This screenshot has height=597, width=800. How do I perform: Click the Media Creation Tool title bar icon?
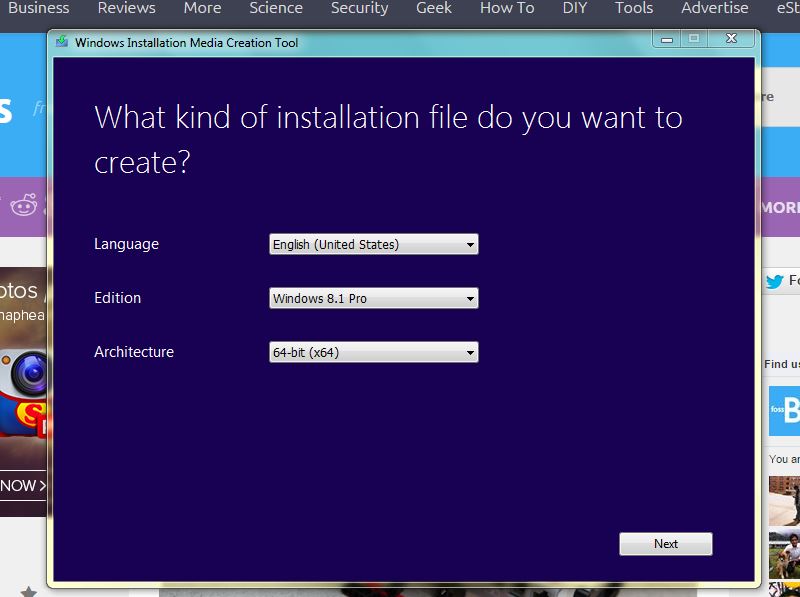[x=62, y=43]
